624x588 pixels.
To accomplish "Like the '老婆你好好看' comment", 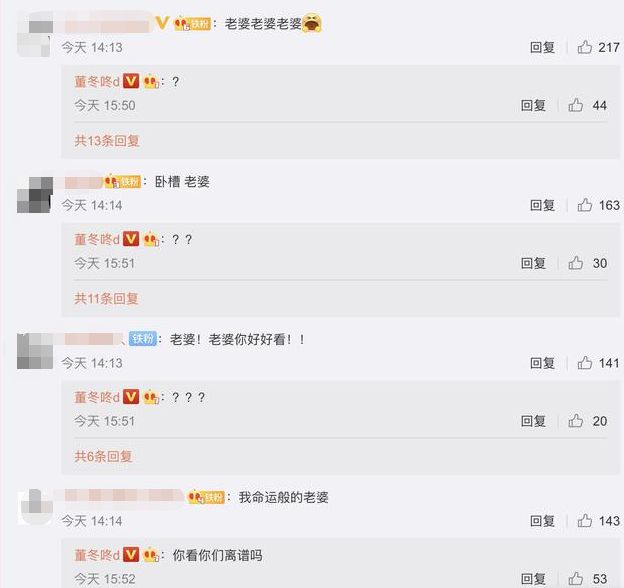I will 585,363.
